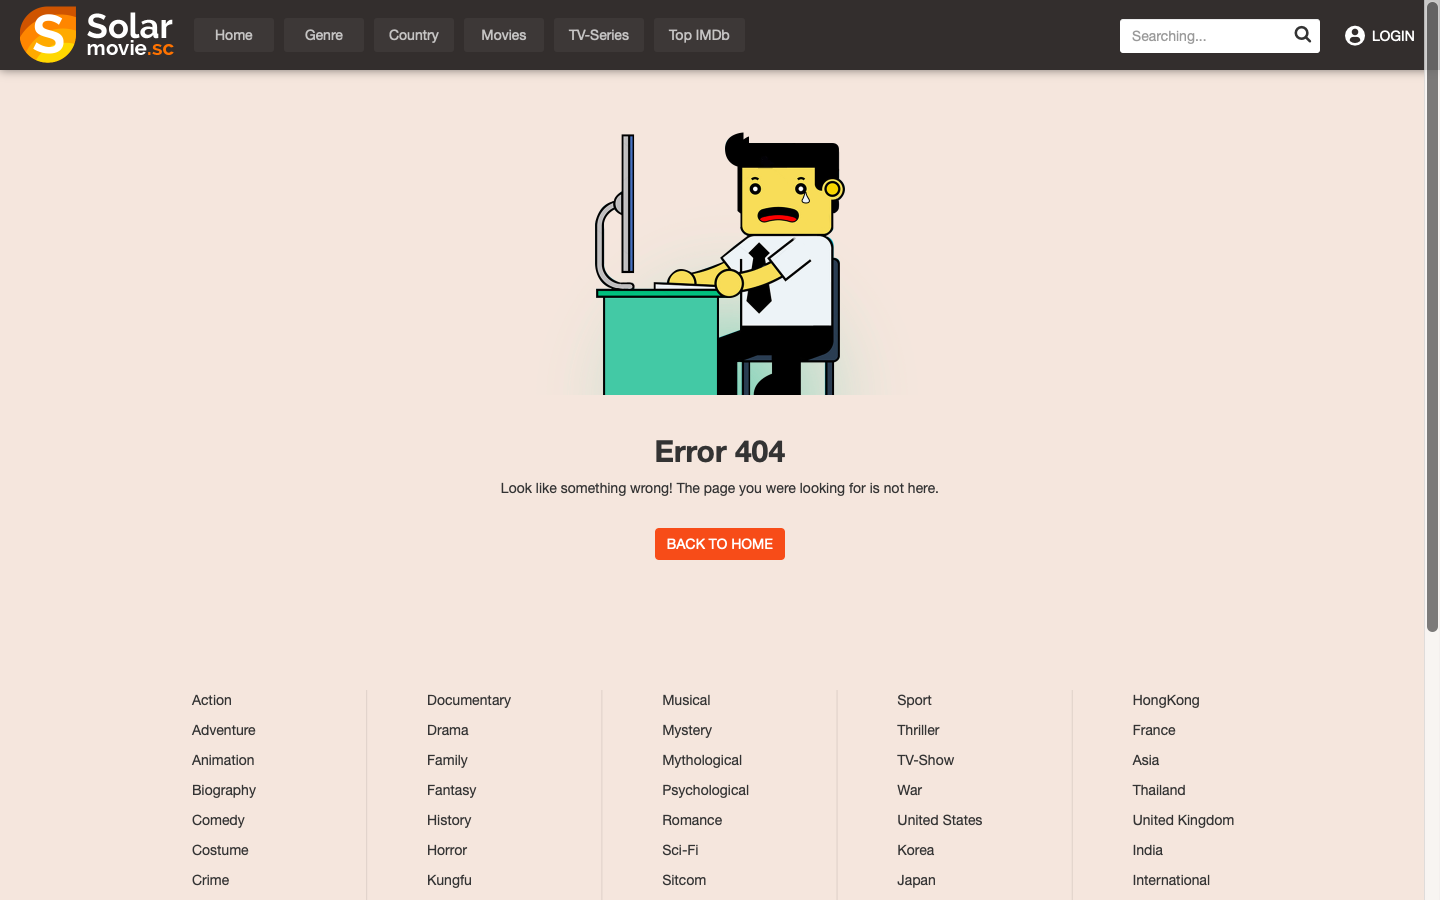
Task: Click the LOGIN link
Action: click(1392, 36)
